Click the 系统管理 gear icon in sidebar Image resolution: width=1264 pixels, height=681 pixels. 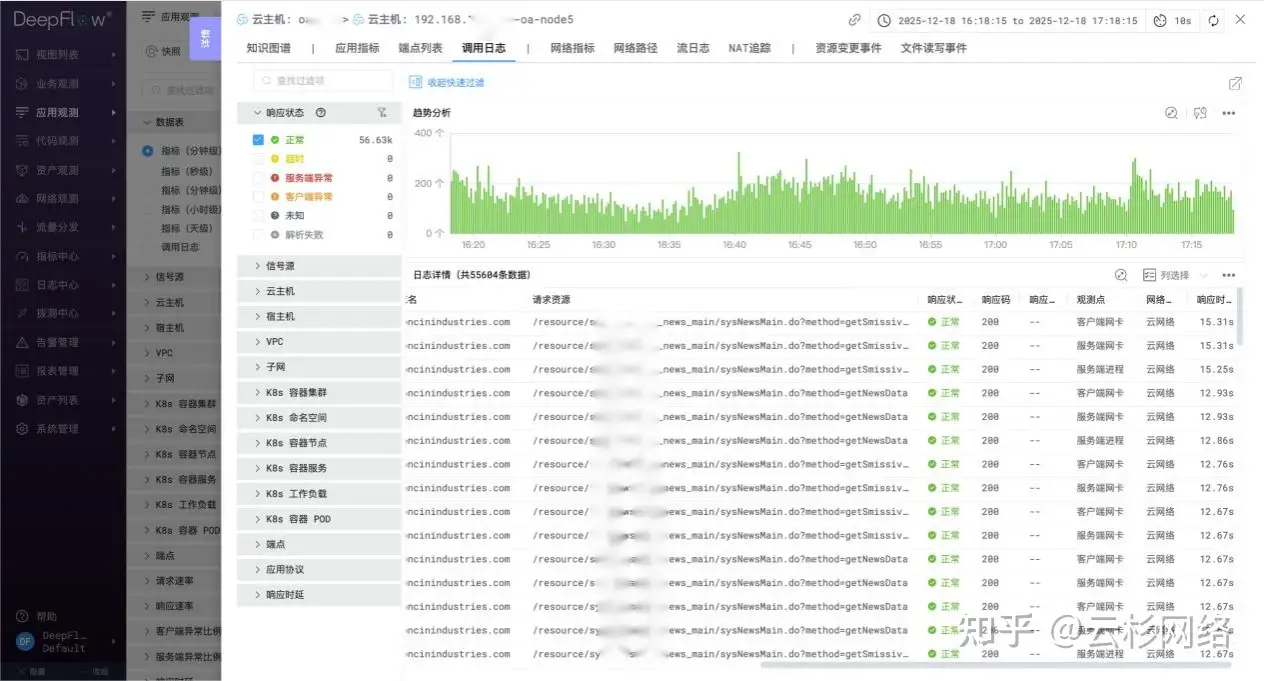click(x=22, y=429)
